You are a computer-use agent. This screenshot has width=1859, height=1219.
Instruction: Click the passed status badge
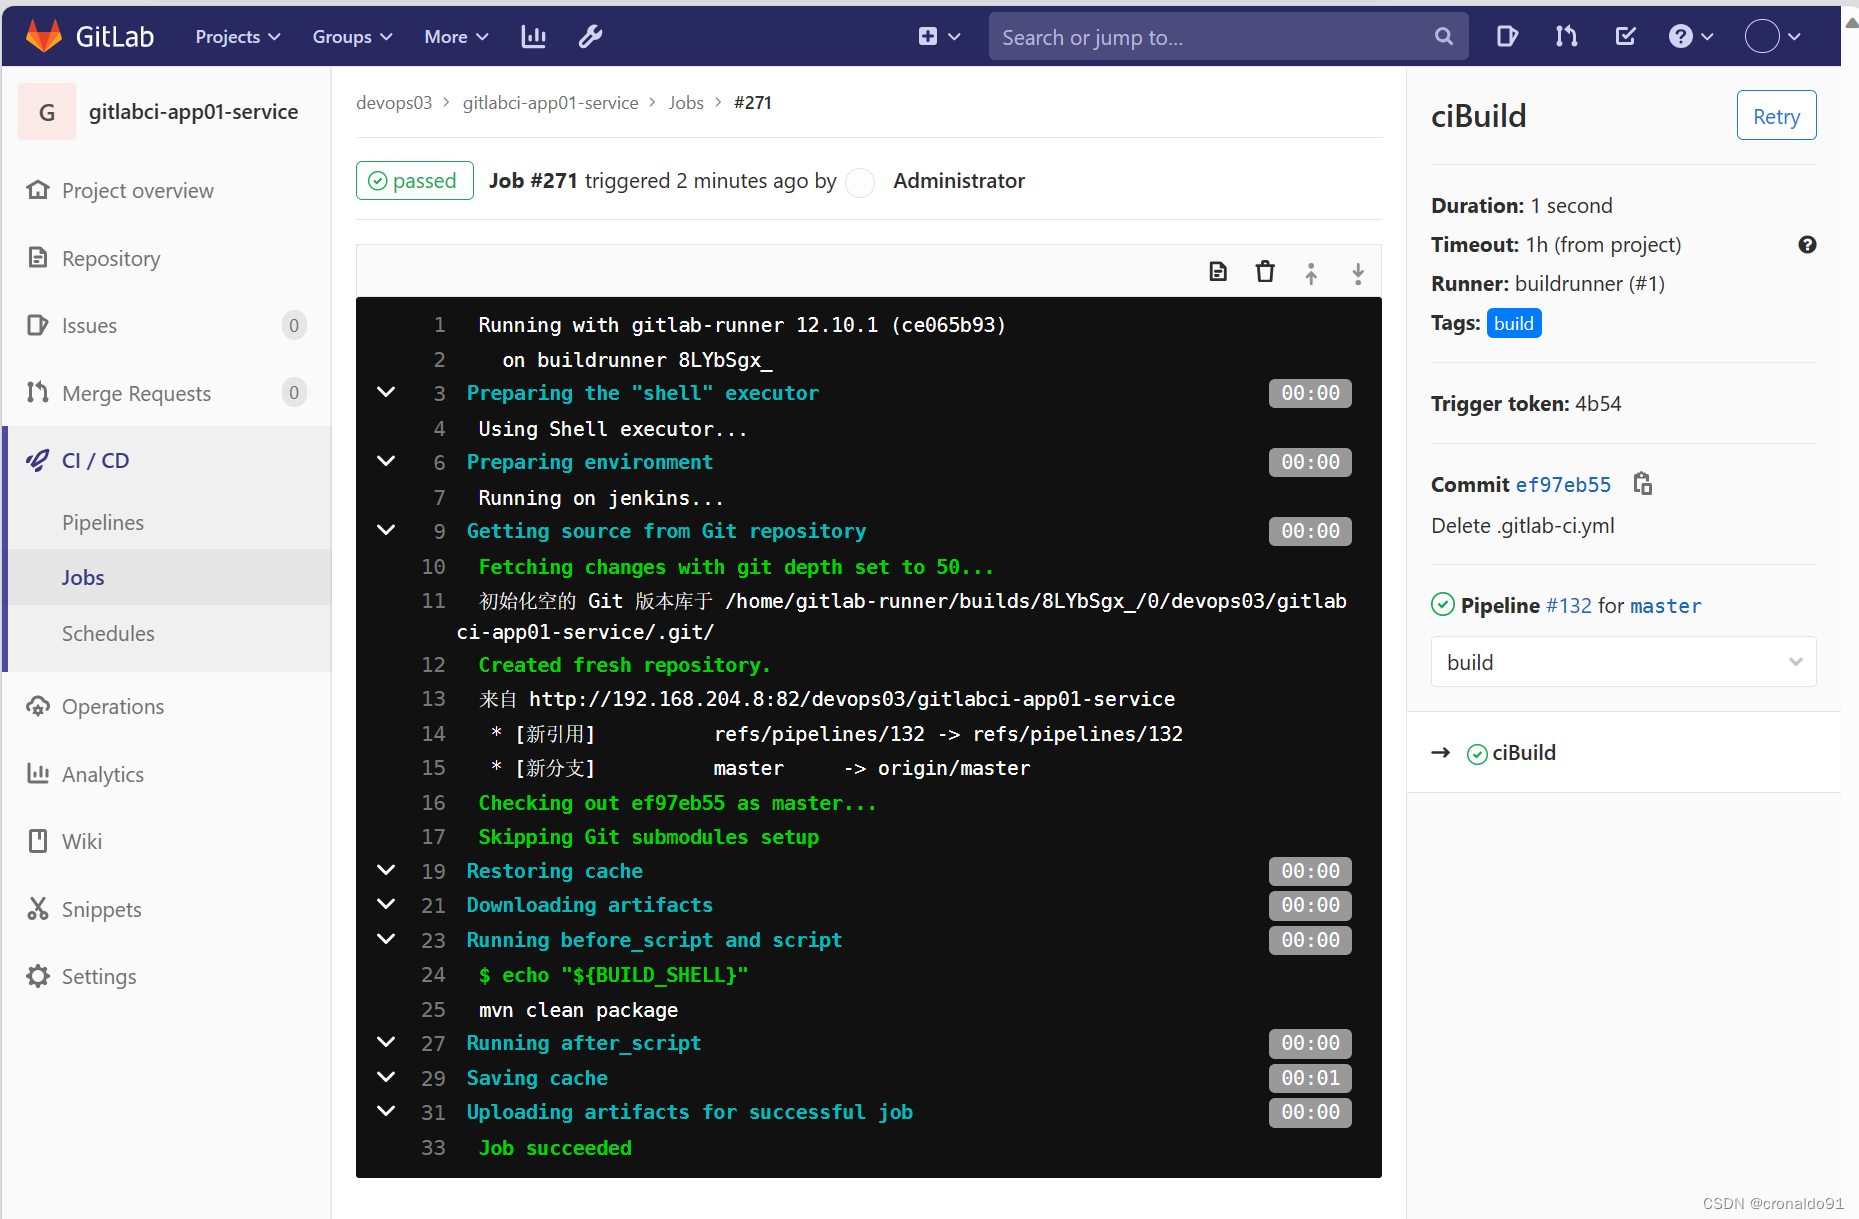(414, 181)
